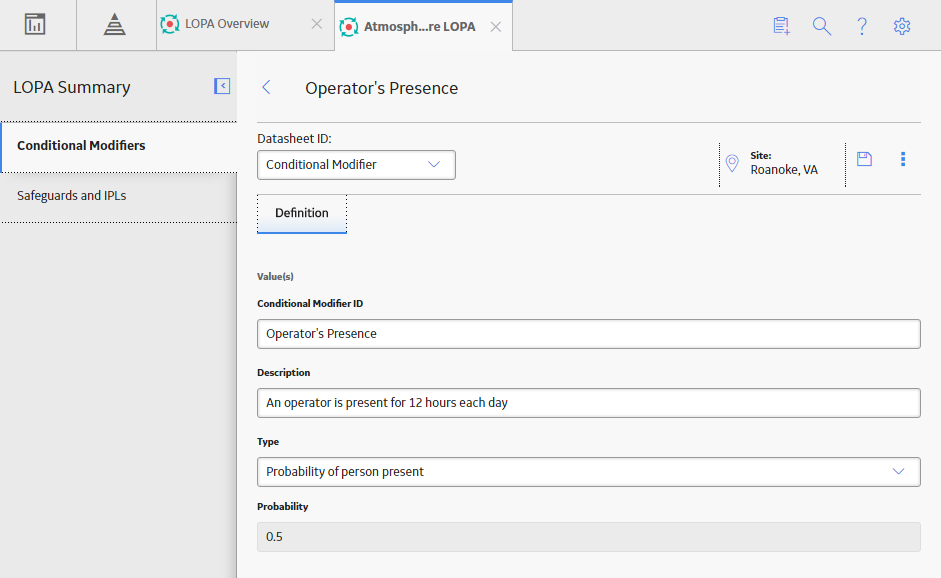
Task: Click the Roanoke, VA site text
Action: [784, 170]
